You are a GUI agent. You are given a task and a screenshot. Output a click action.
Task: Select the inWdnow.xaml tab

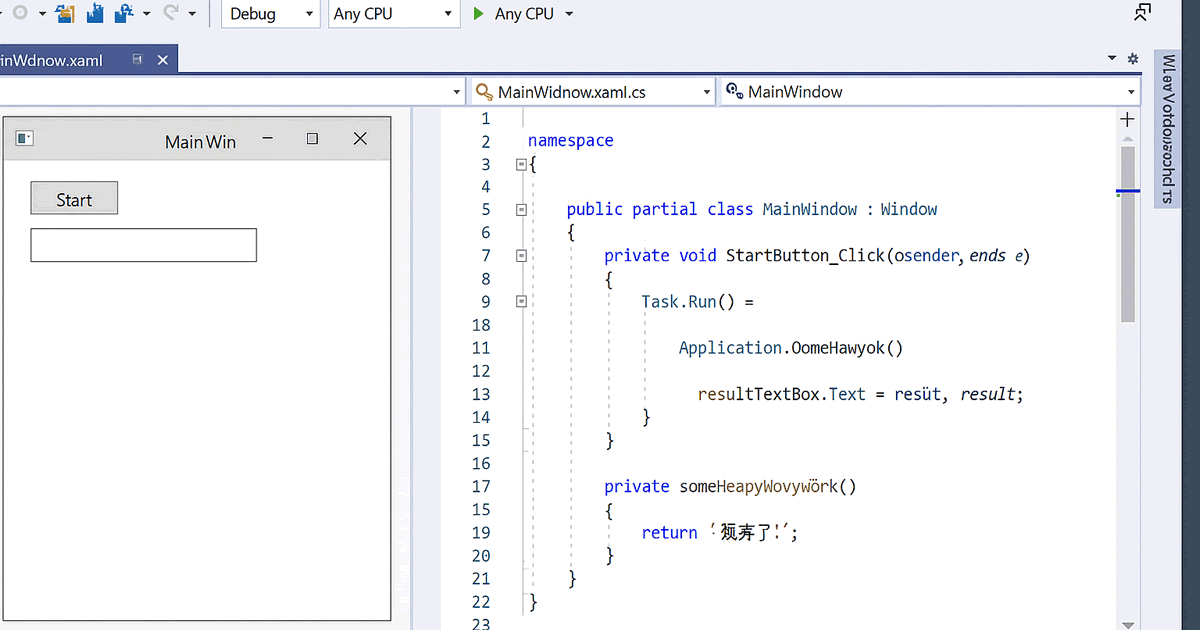pyautogui.click(x=55, y=59)
